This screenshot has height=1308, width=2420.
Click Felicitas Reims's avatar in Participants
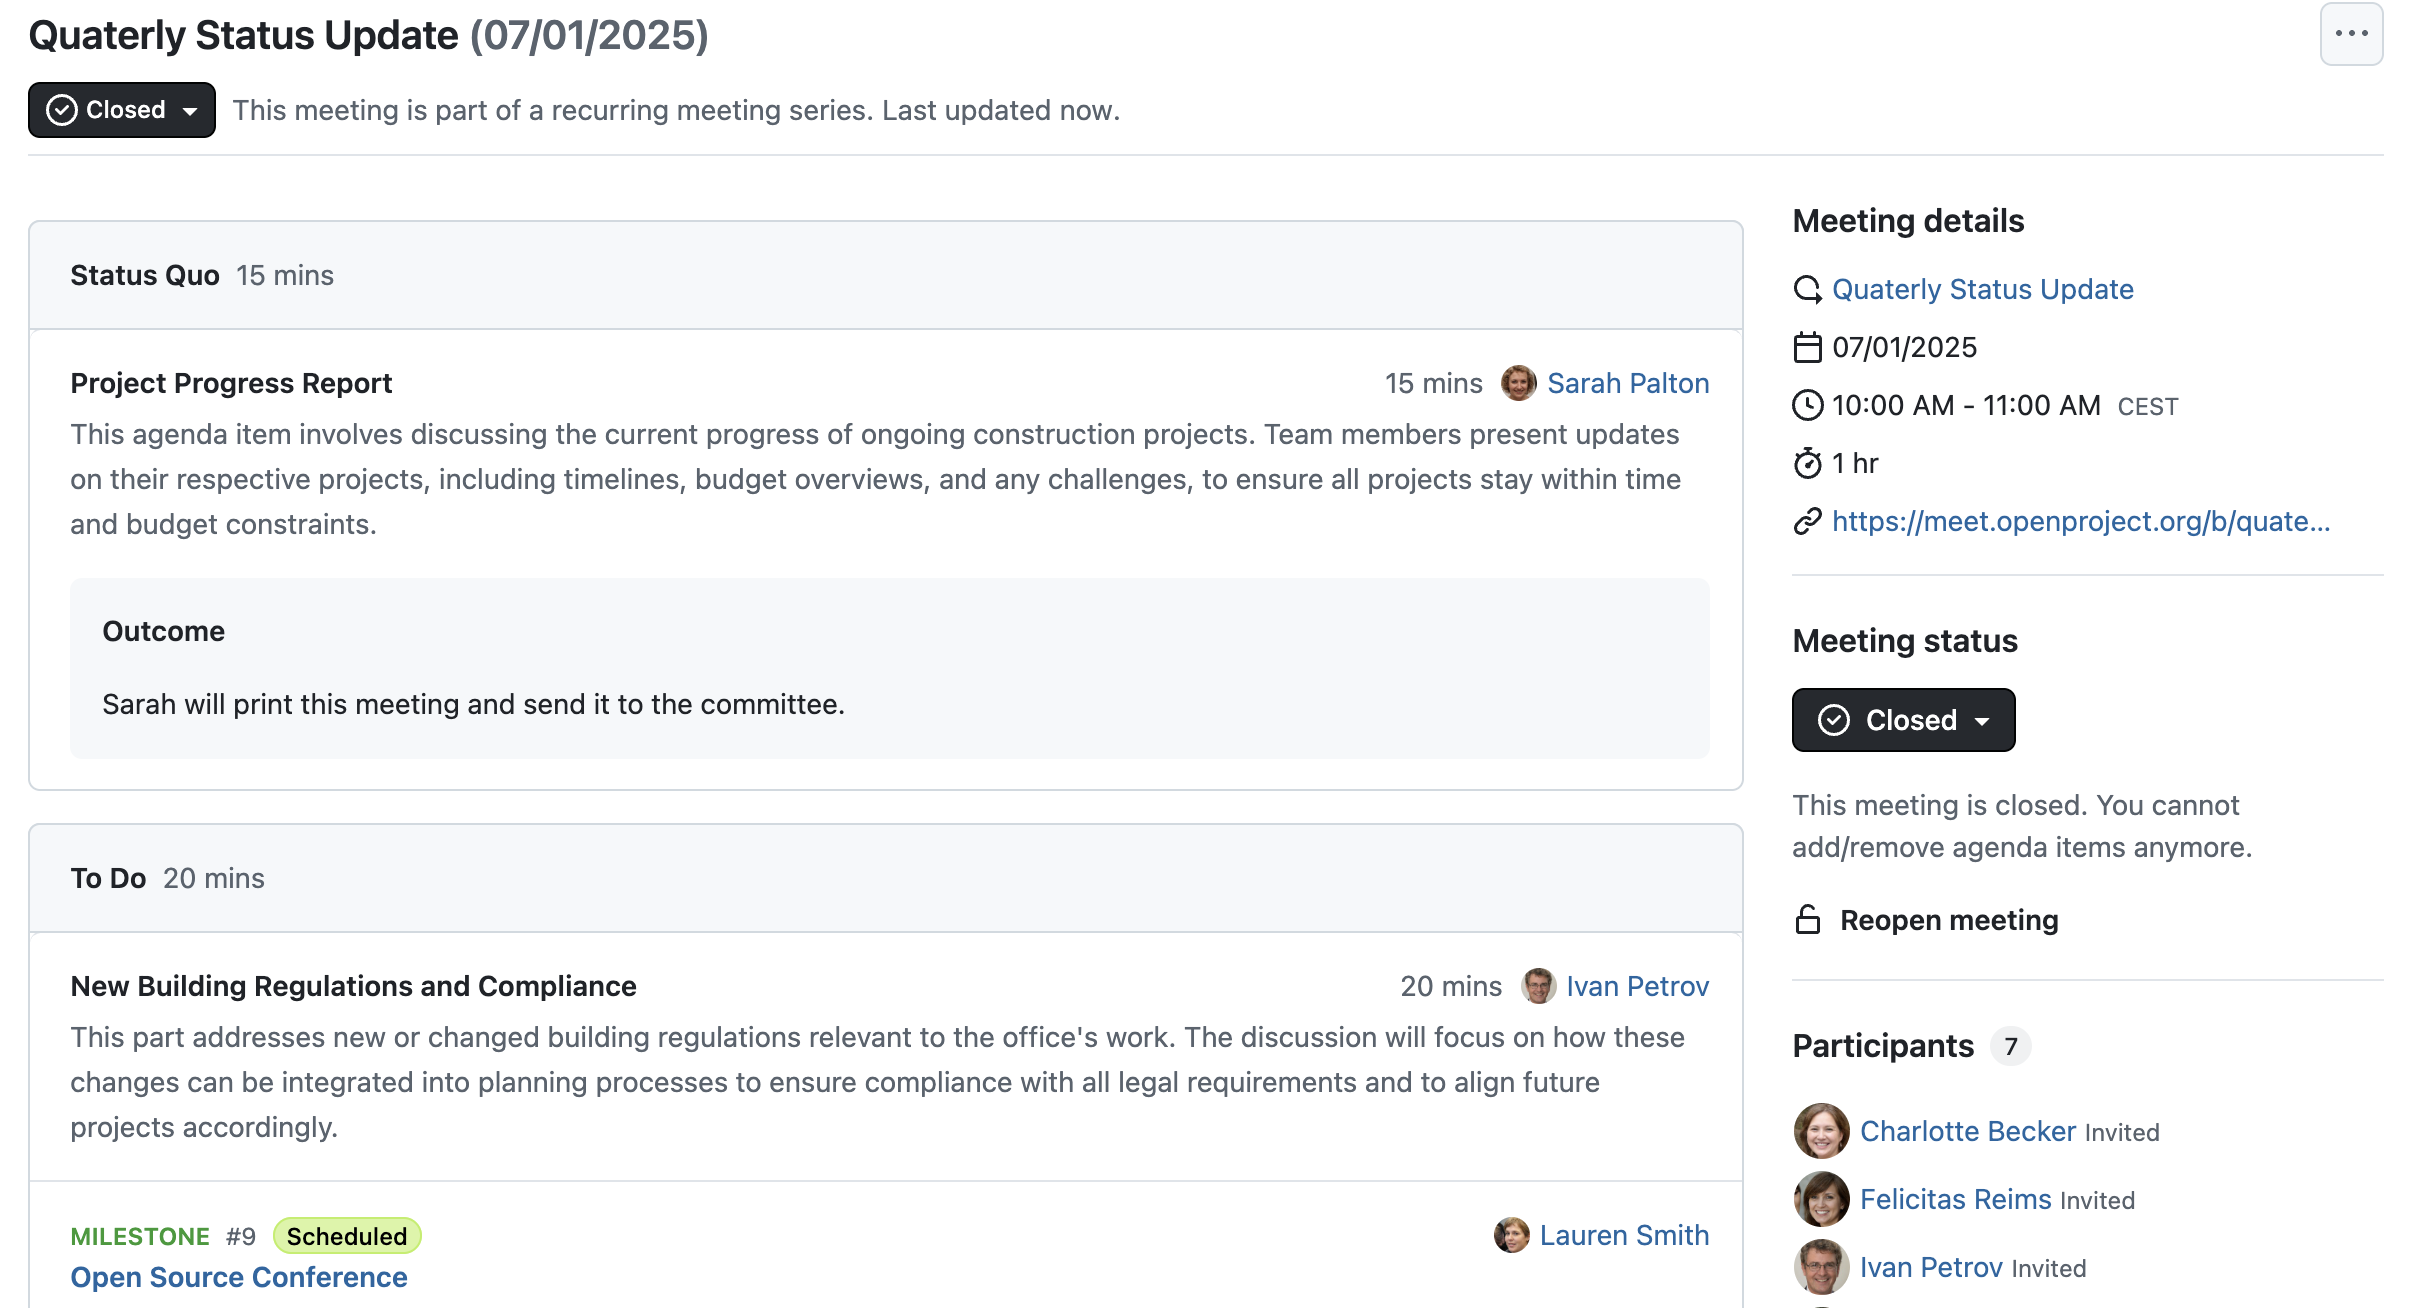click(x=1822, y=1199)
